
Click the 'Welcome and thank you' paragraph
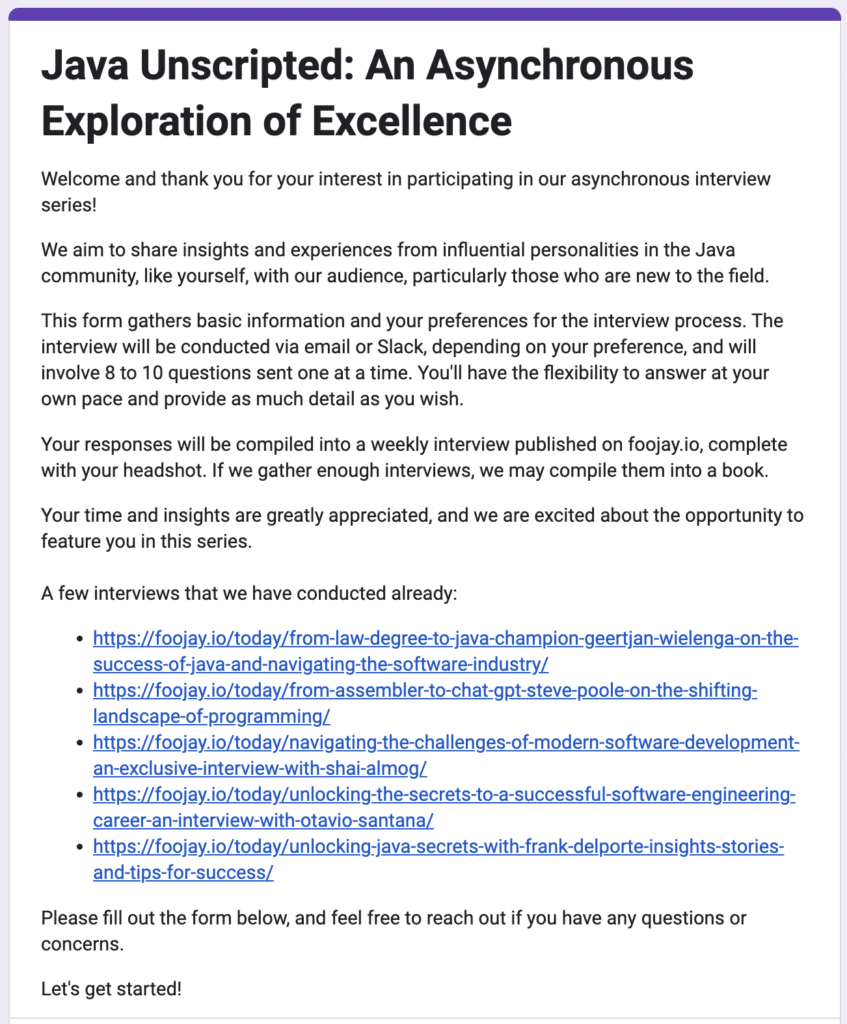[x=406, y=192]
